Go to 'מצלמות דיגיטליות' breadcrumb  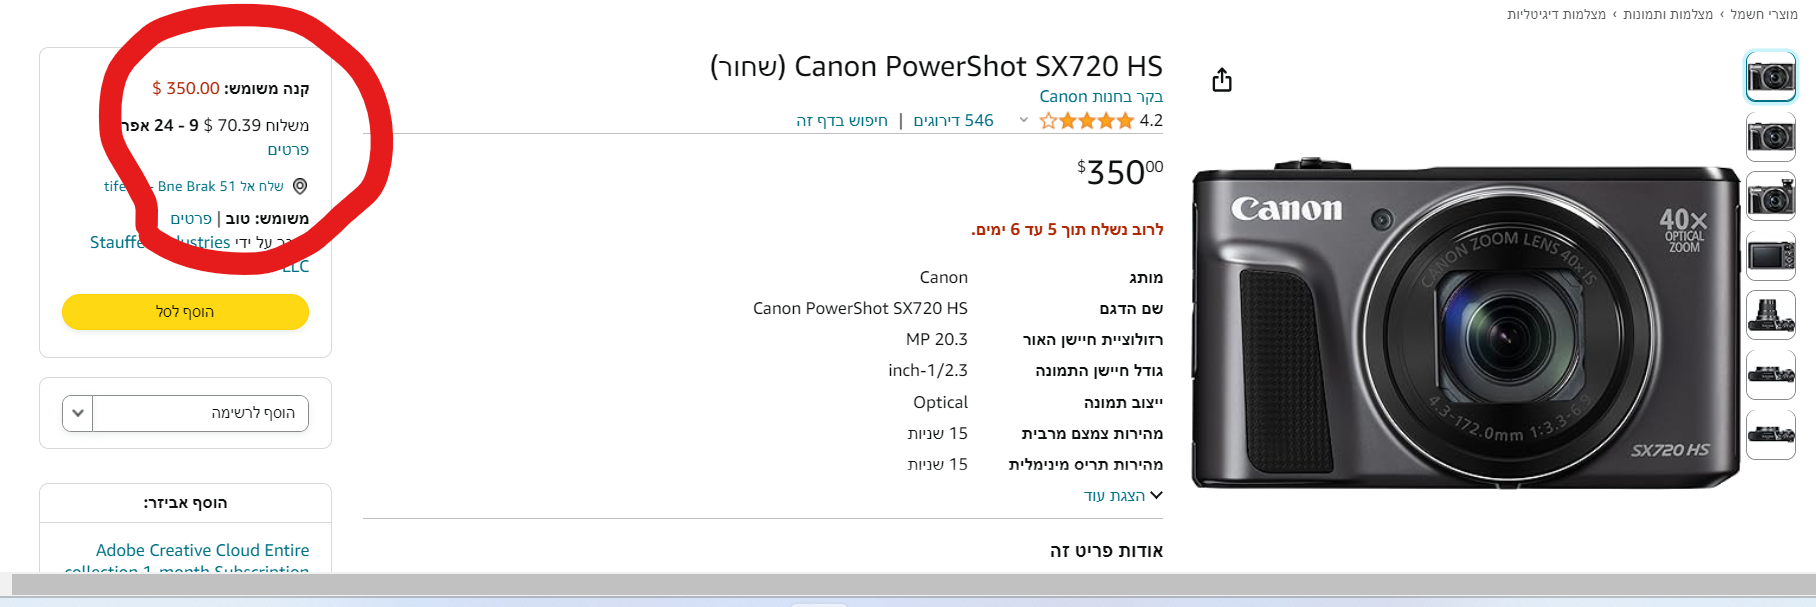[x=1556, y=14]
